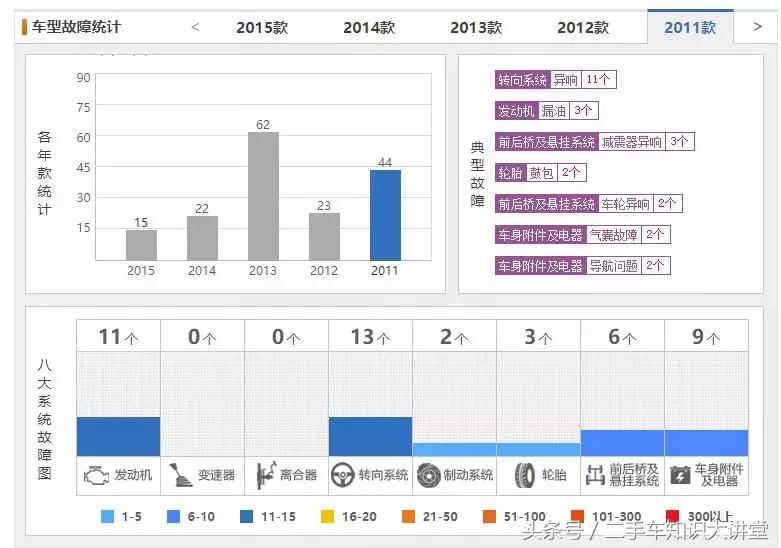Click the 2个 count above 制动系统

454,337
